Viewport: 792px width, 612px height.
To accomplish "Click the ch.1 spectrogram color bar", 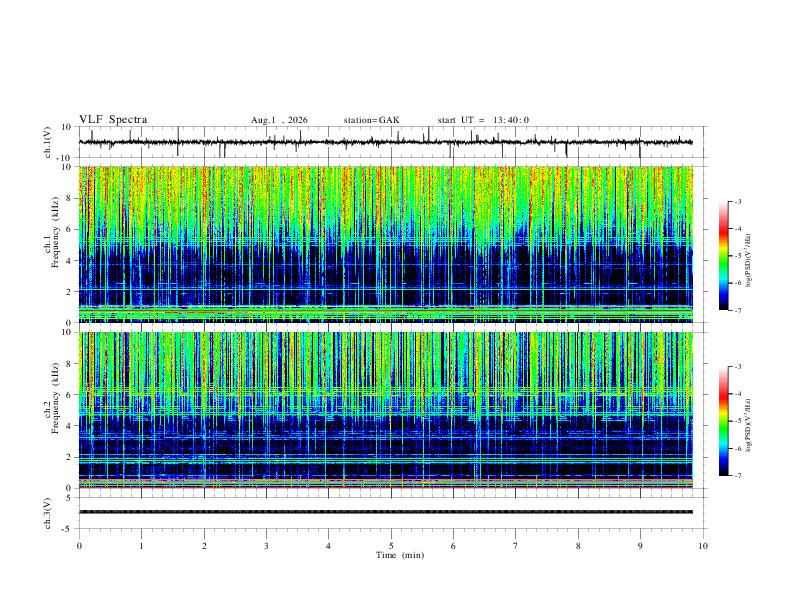I will [x=724, y=256].
